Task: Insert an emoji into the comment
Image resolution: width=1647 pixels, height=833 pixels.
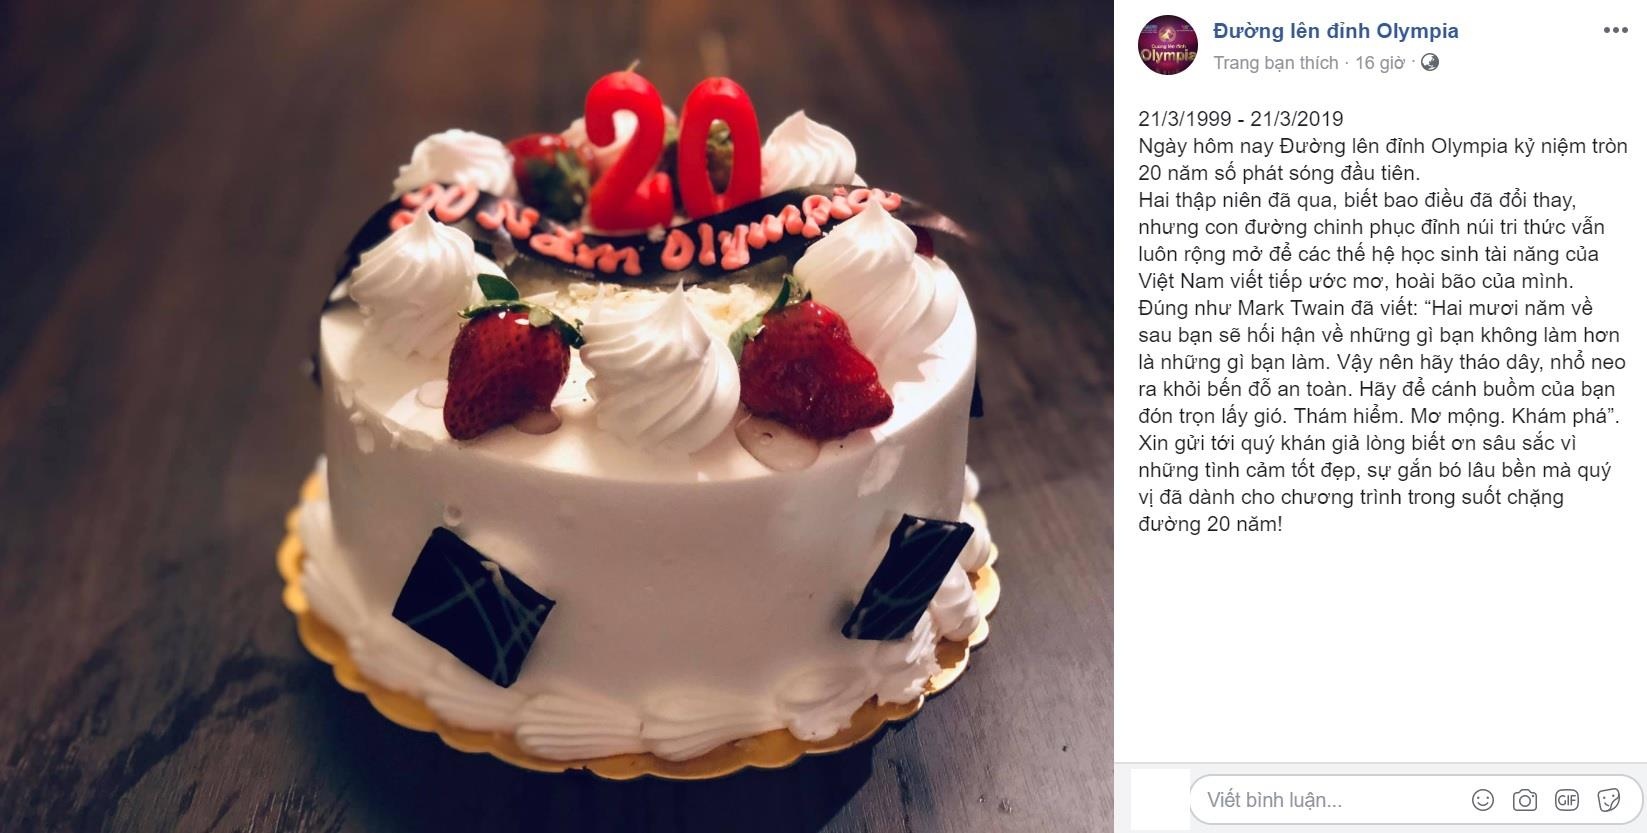Action: (x=1483, y=800)
